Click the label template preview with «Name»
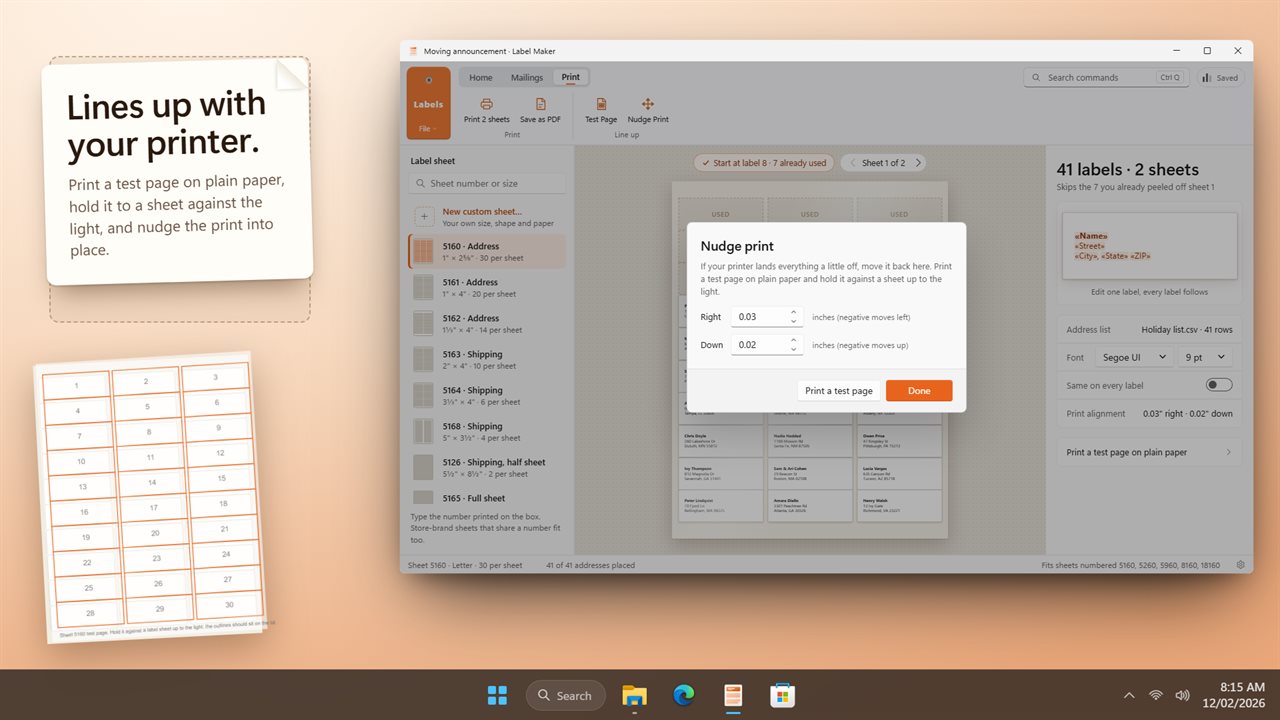 1150,246
